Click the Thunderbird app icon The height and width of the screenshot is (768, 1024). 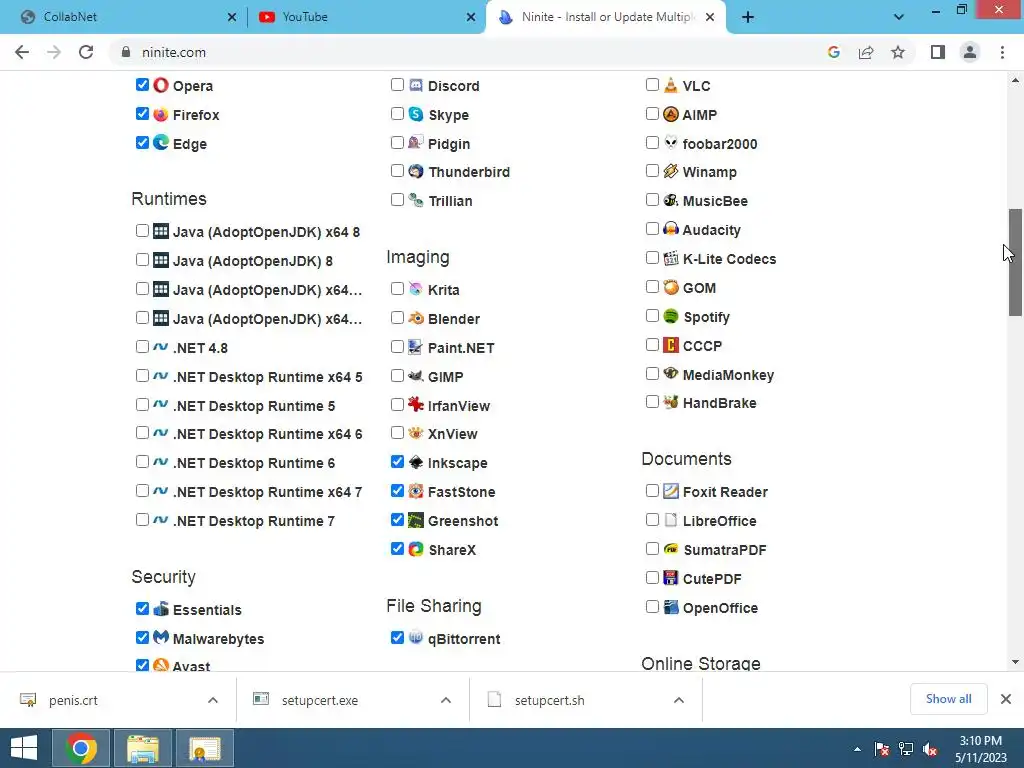416,171
